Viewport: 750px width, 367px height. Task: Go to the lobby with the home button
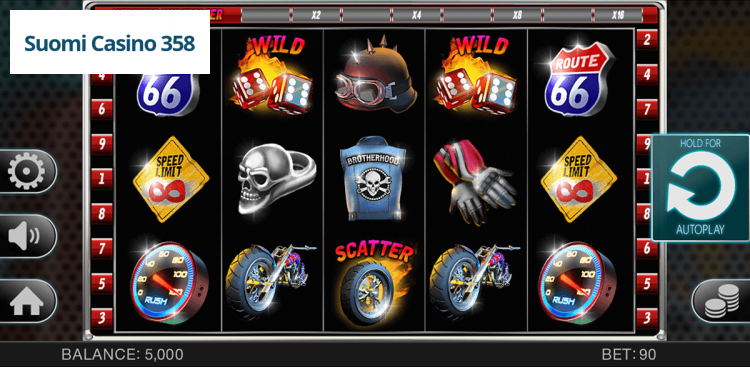(27, 301)
